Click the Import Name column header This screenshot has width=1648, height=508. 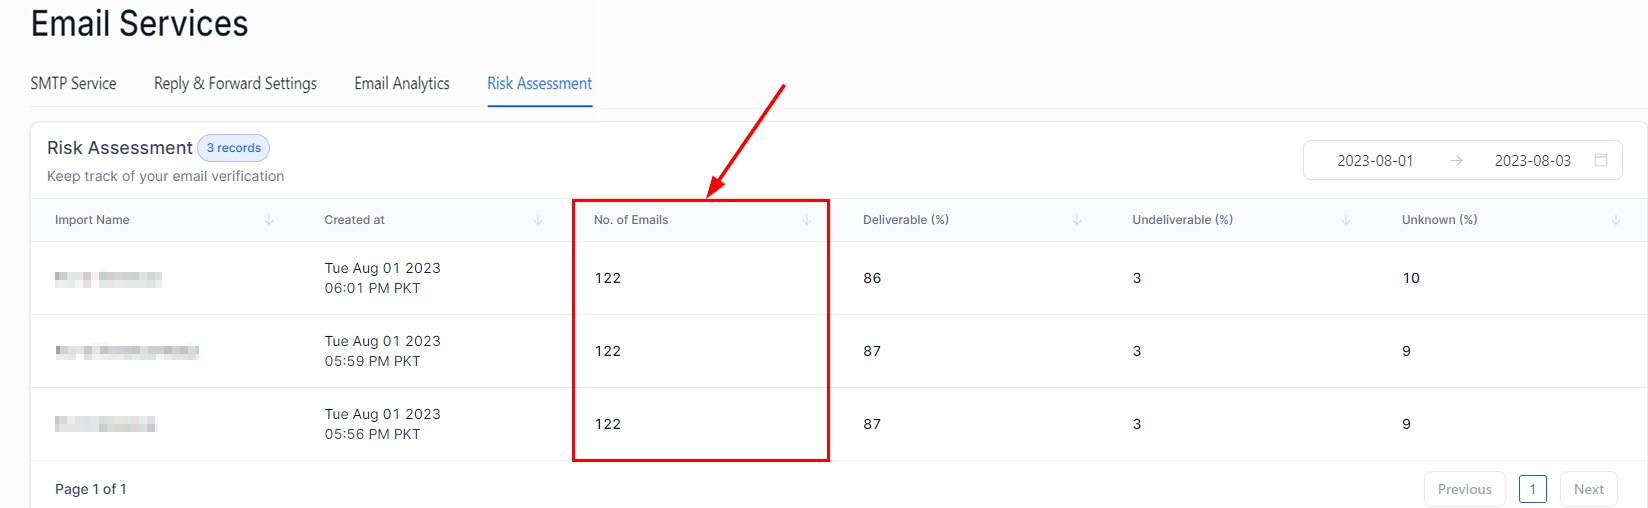click(92, 220)
